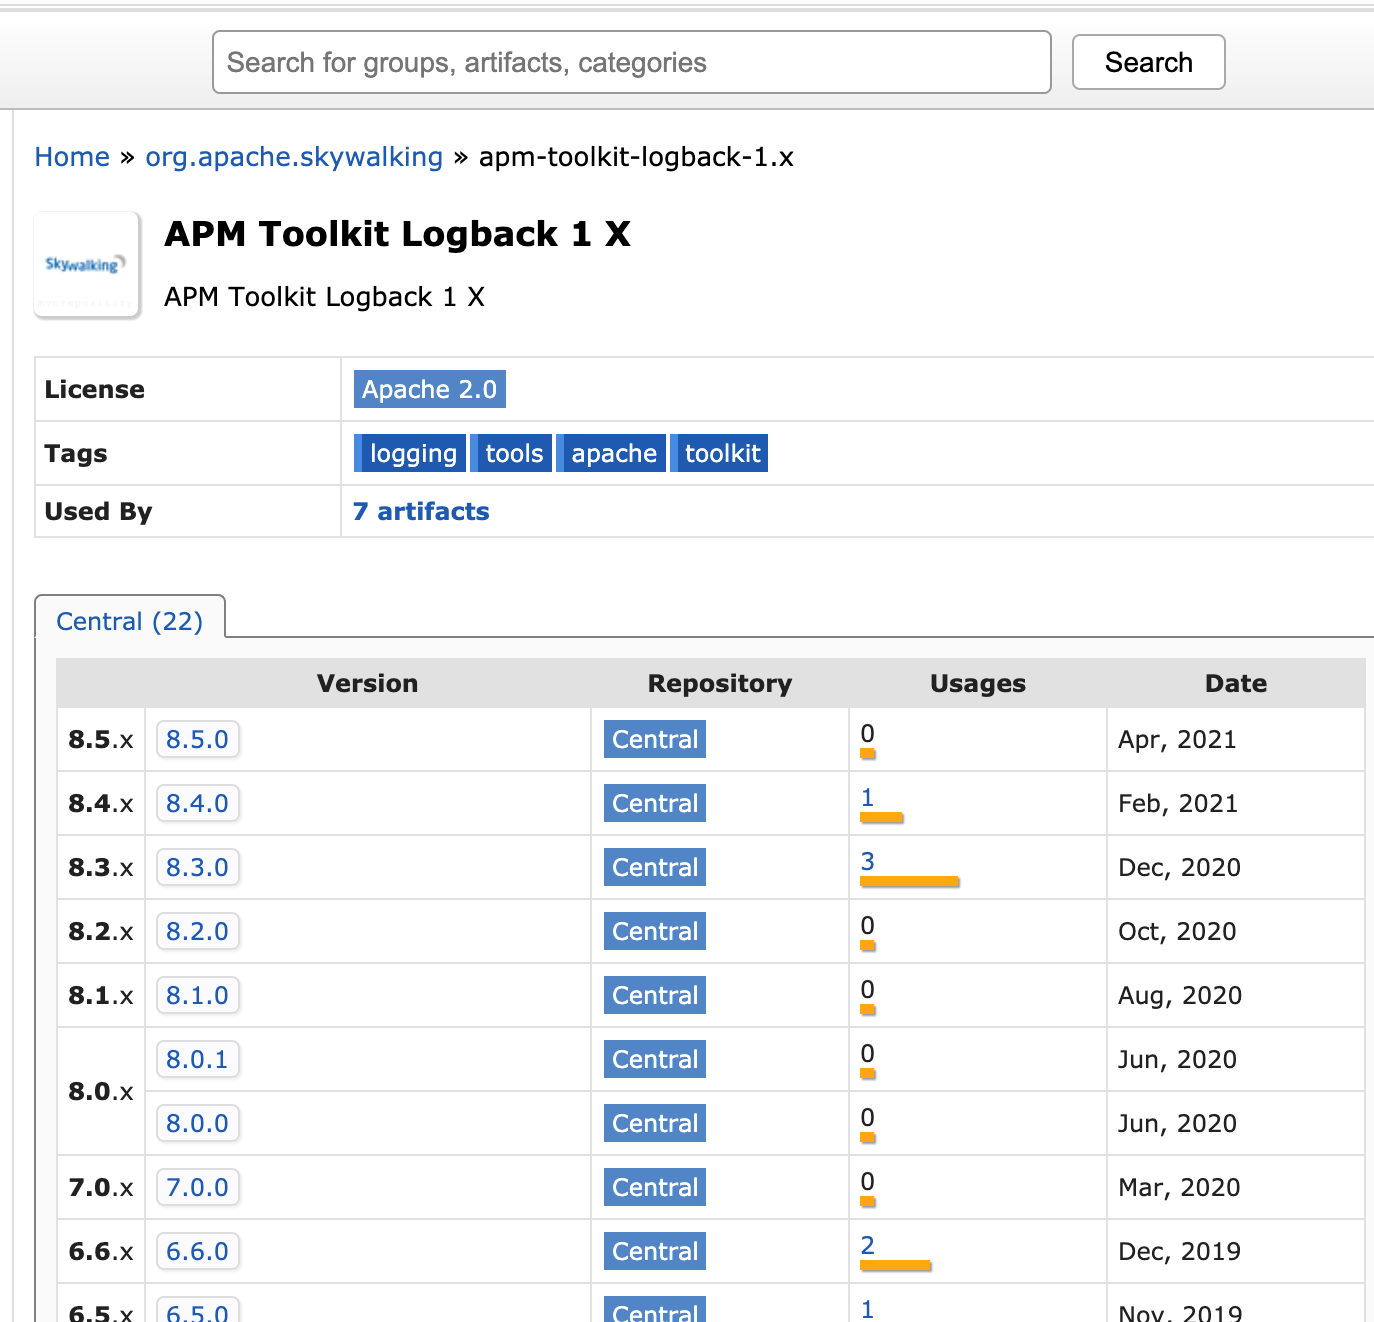Open version 8.2.0
This screenshot has width=1374, height=1322.
(x=198, y=931)
